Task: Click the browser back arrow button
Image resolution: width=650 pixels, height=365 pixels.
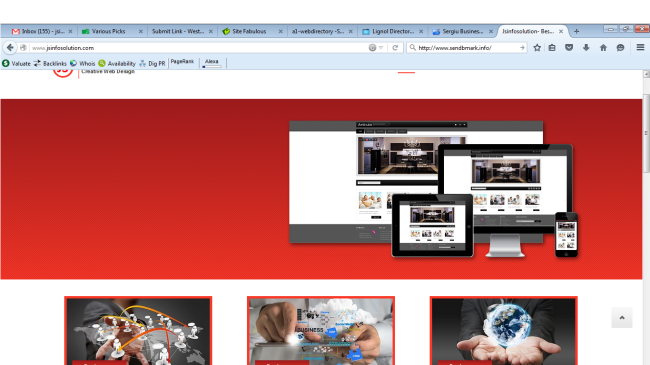Action: (10, 48)
